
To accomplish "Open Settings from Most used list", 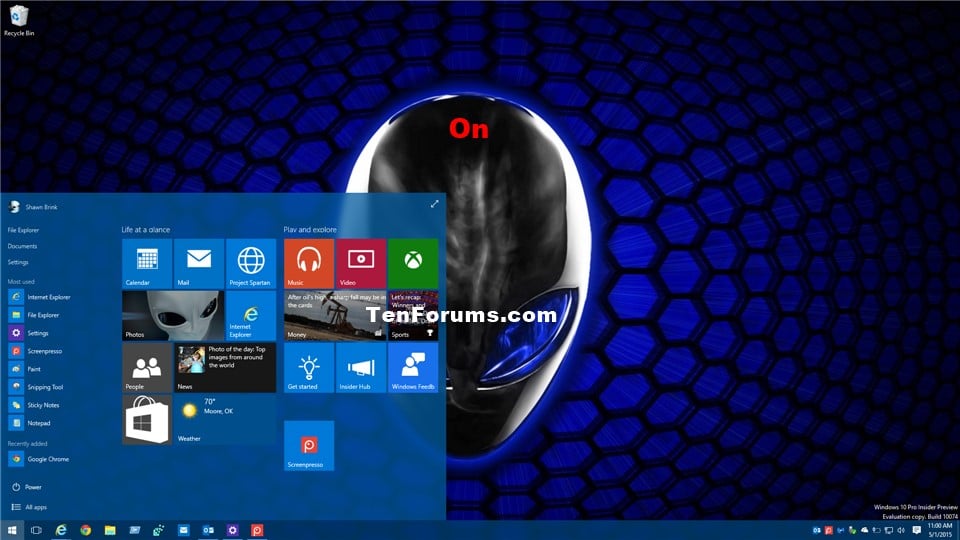I will coord(29,333).
